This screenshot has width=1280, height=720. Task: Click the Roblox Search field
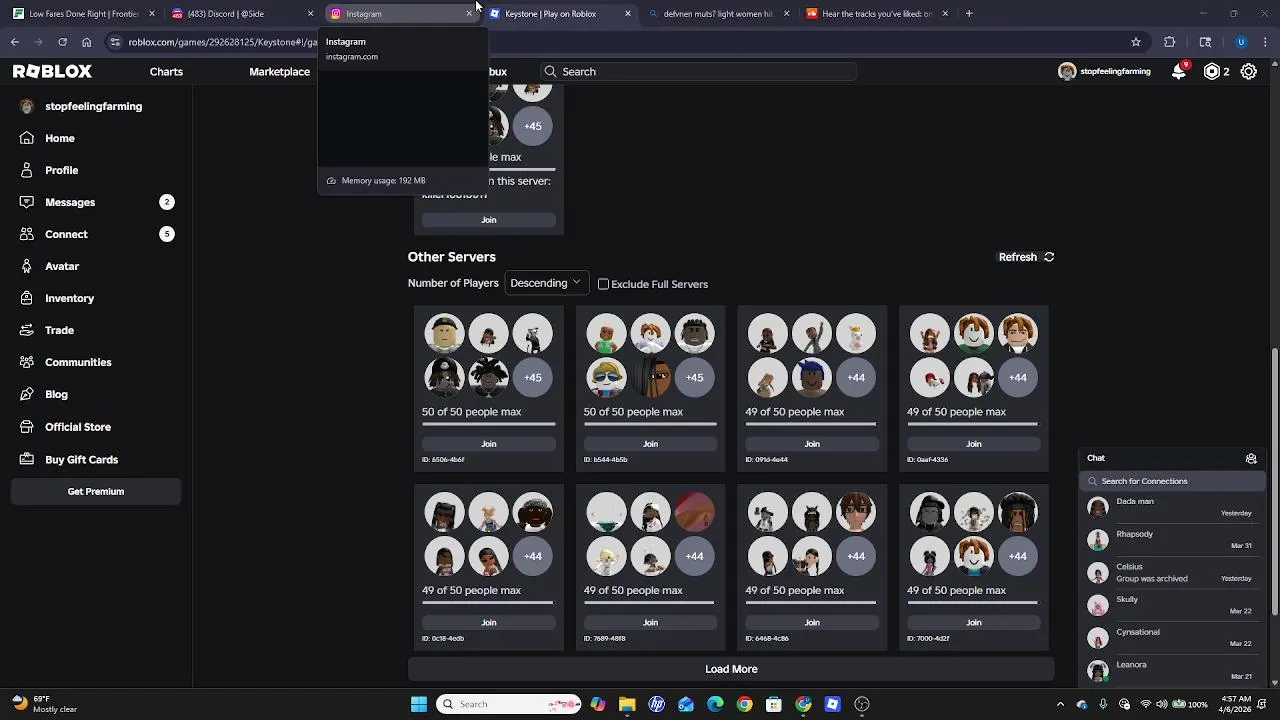pos(698,72)
